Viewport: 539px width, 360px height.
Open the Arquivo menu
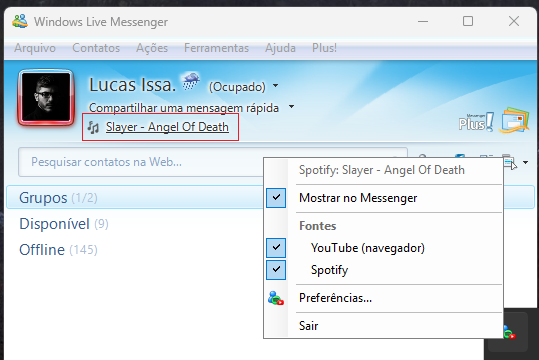(35, 48)
